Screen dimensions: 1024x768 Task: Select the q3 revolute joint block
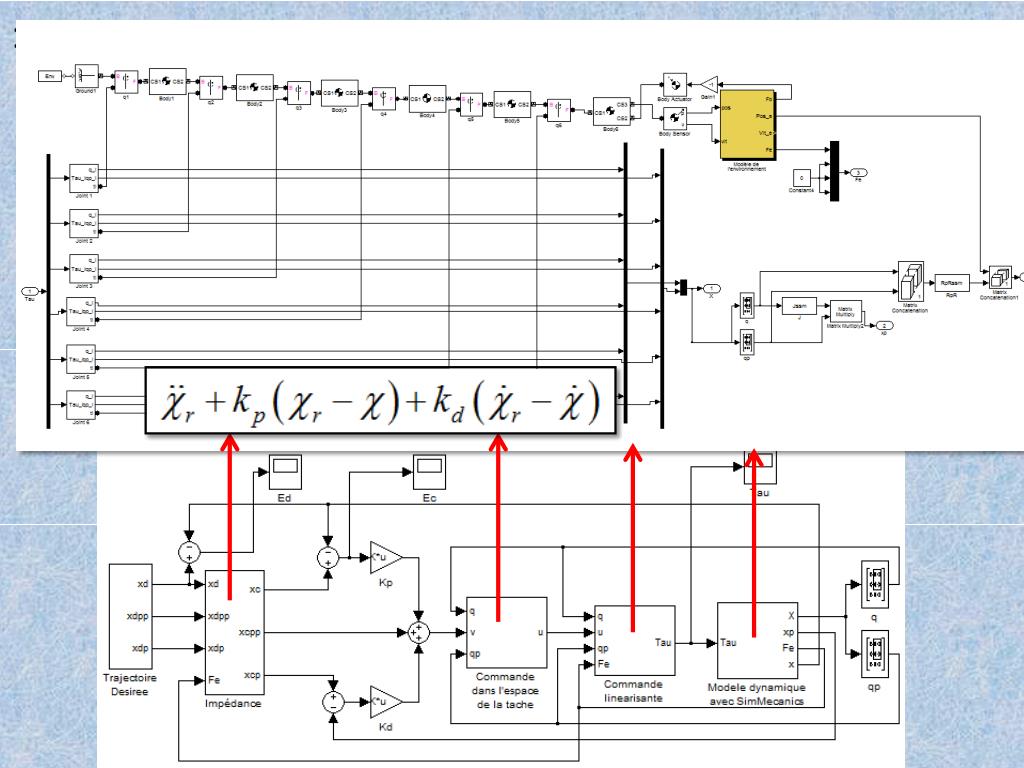pyautogui.click(x=299, y=93)
